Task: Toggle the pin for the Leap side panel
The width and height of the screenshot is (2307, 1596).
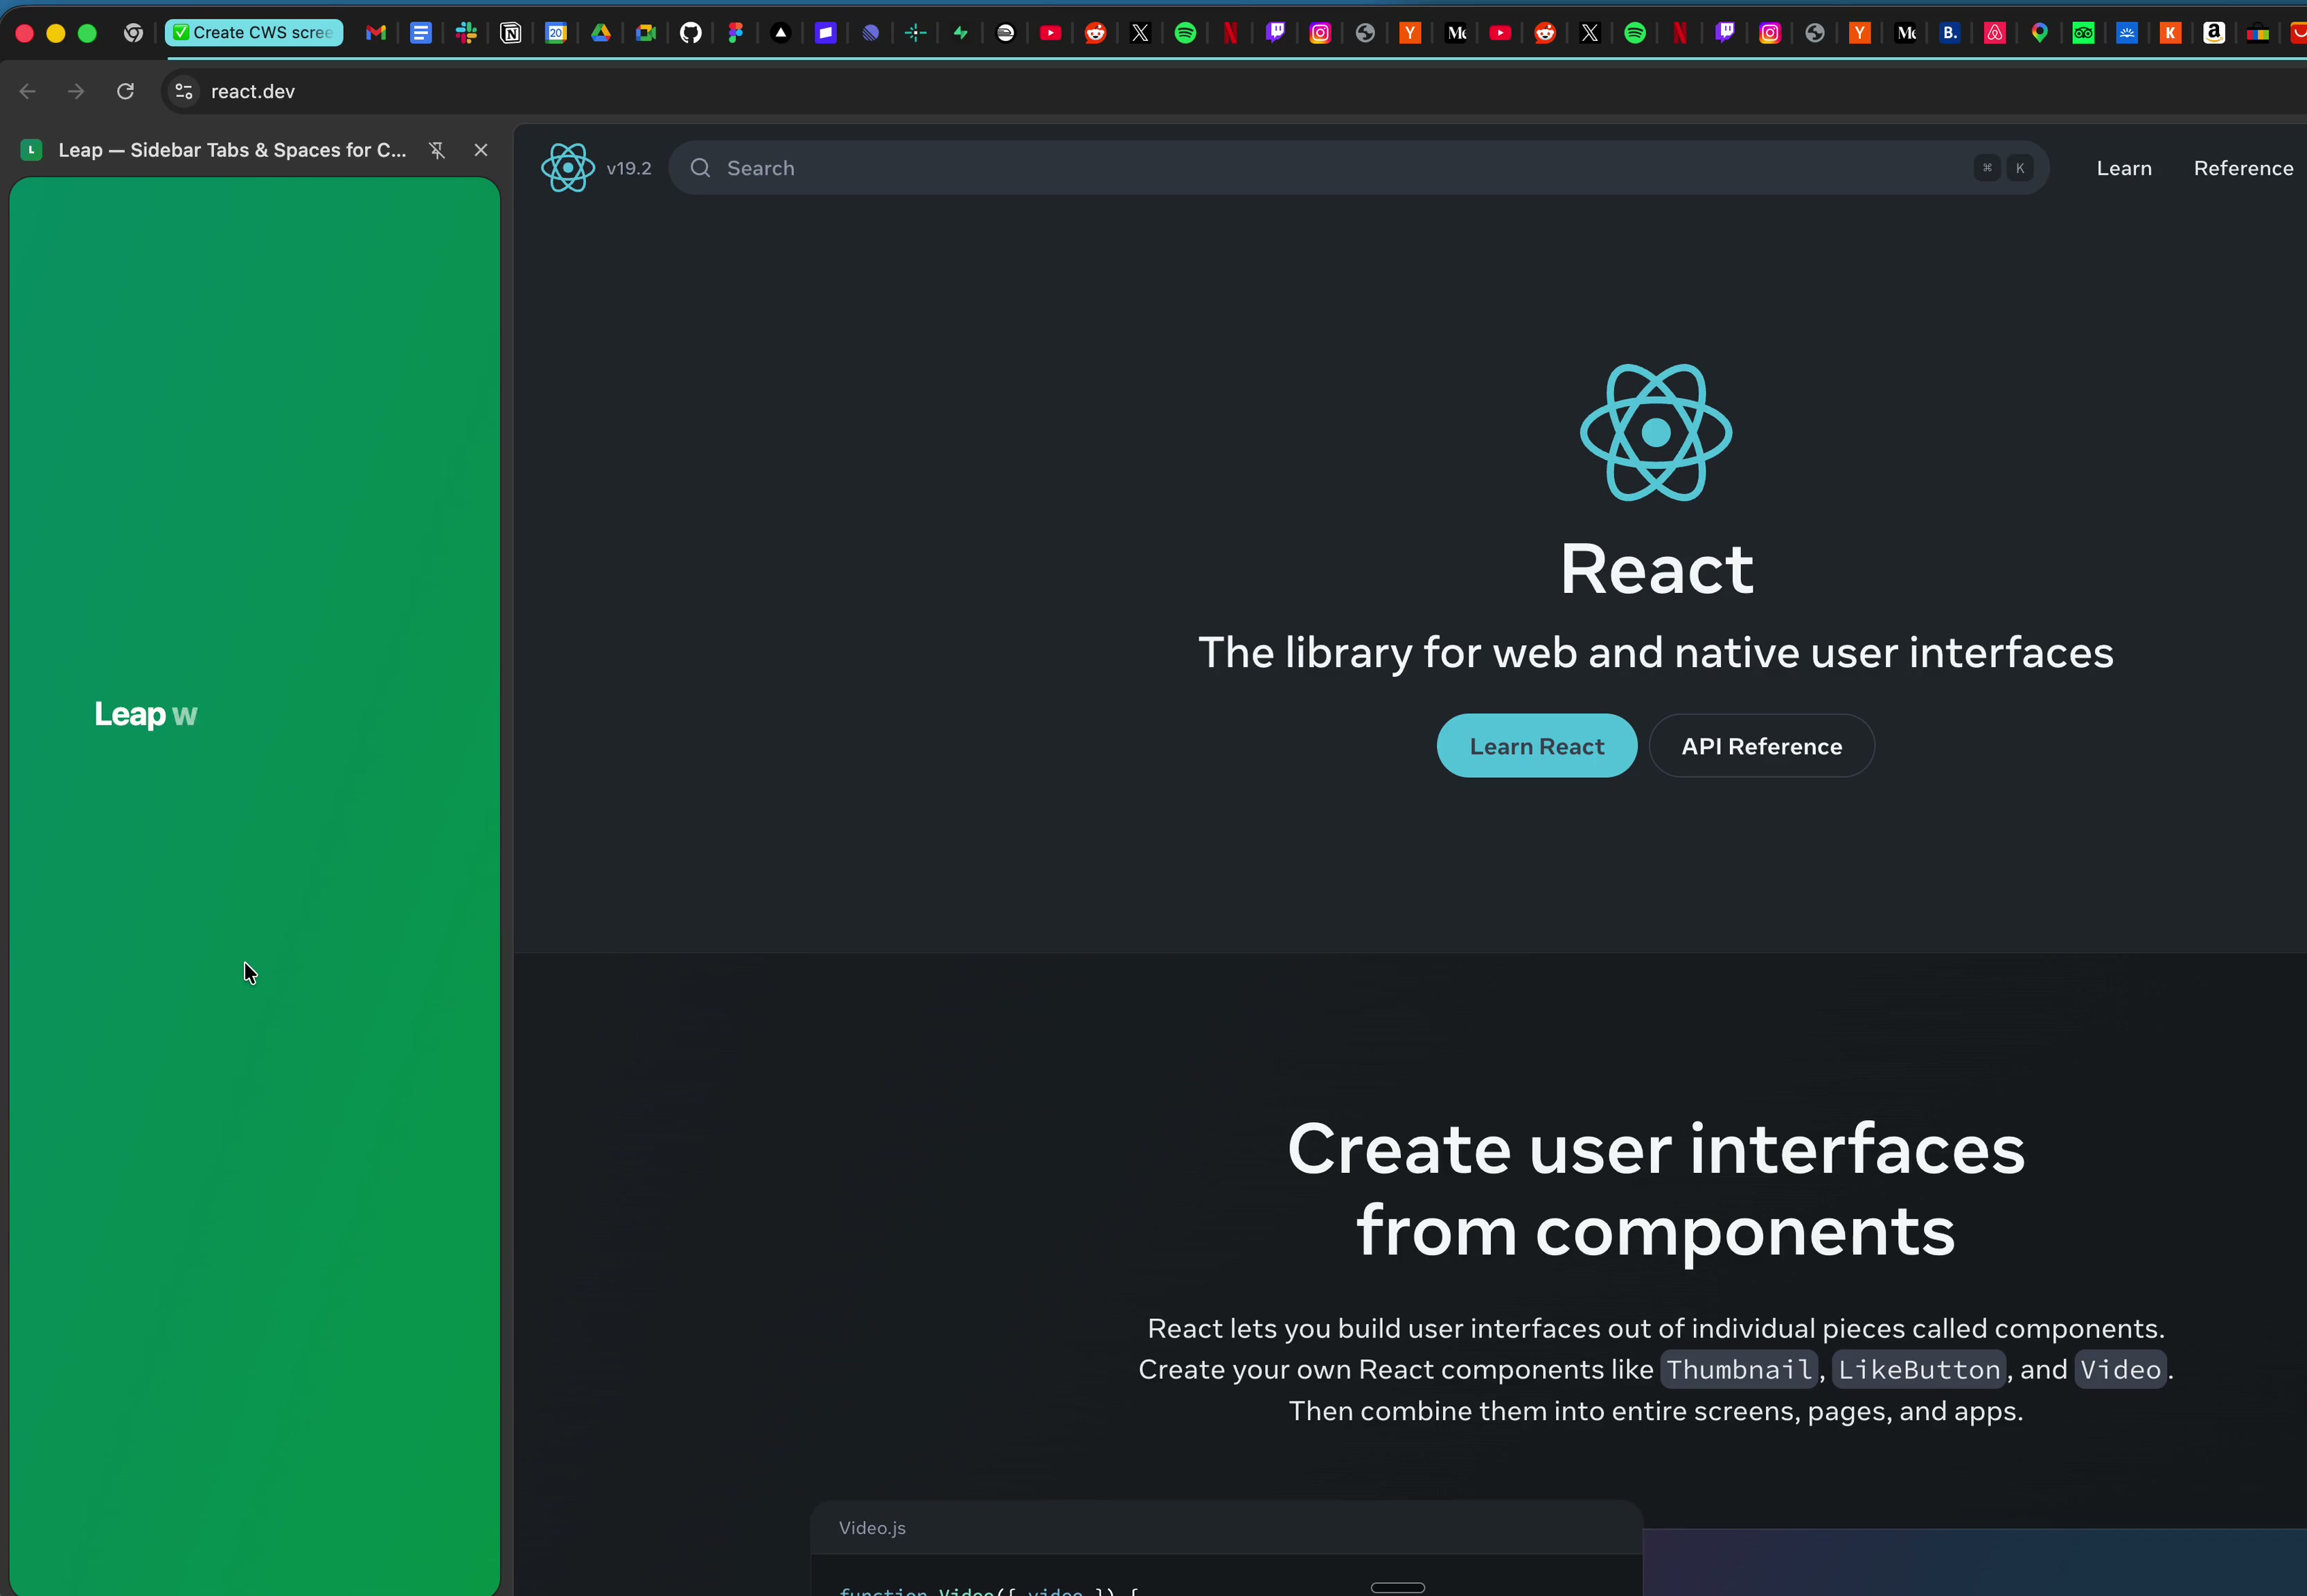Action: tap(437, 150)
